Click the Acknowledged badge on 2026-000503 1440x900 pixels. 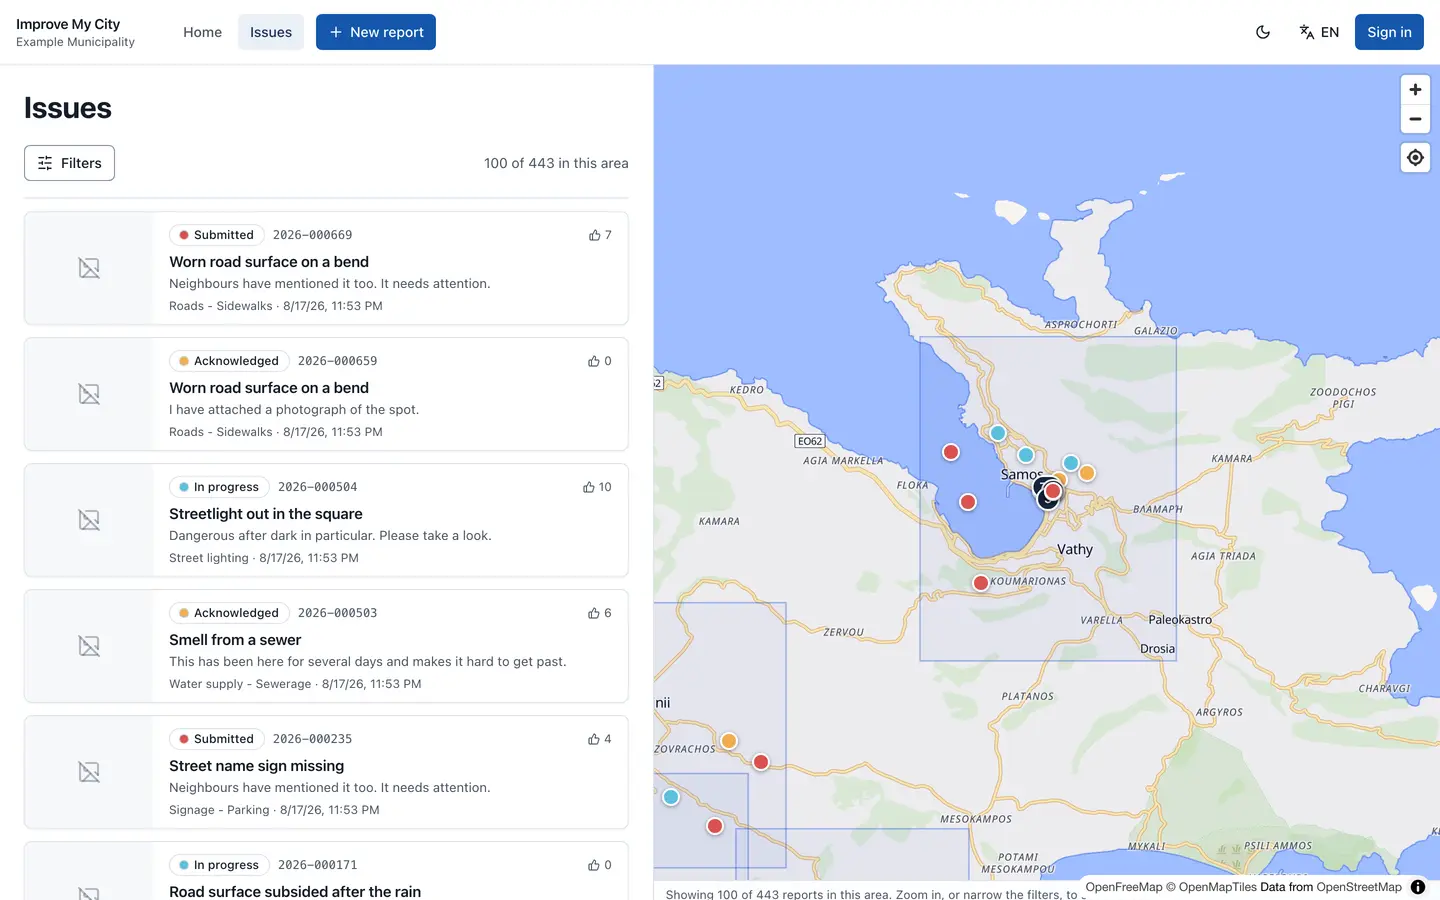[229, 613]
